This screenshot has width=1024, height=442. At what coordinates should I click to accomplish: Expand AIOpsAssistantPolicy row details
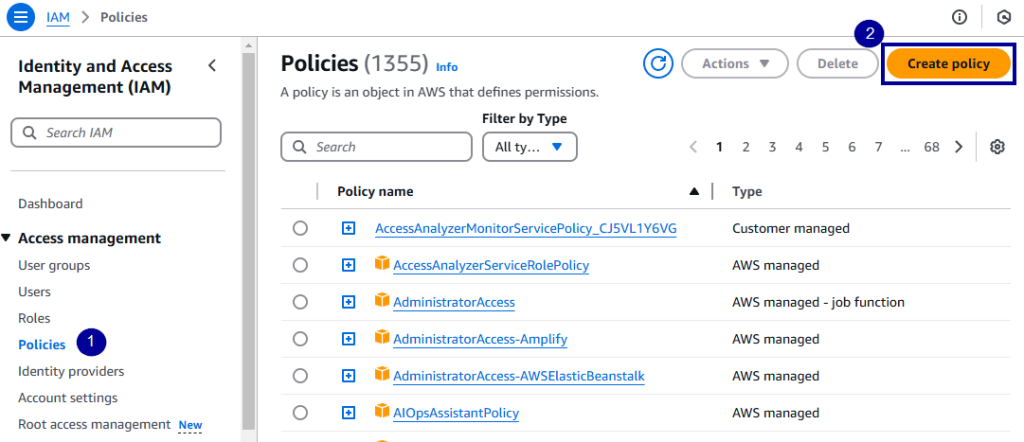tap(349, 413)
